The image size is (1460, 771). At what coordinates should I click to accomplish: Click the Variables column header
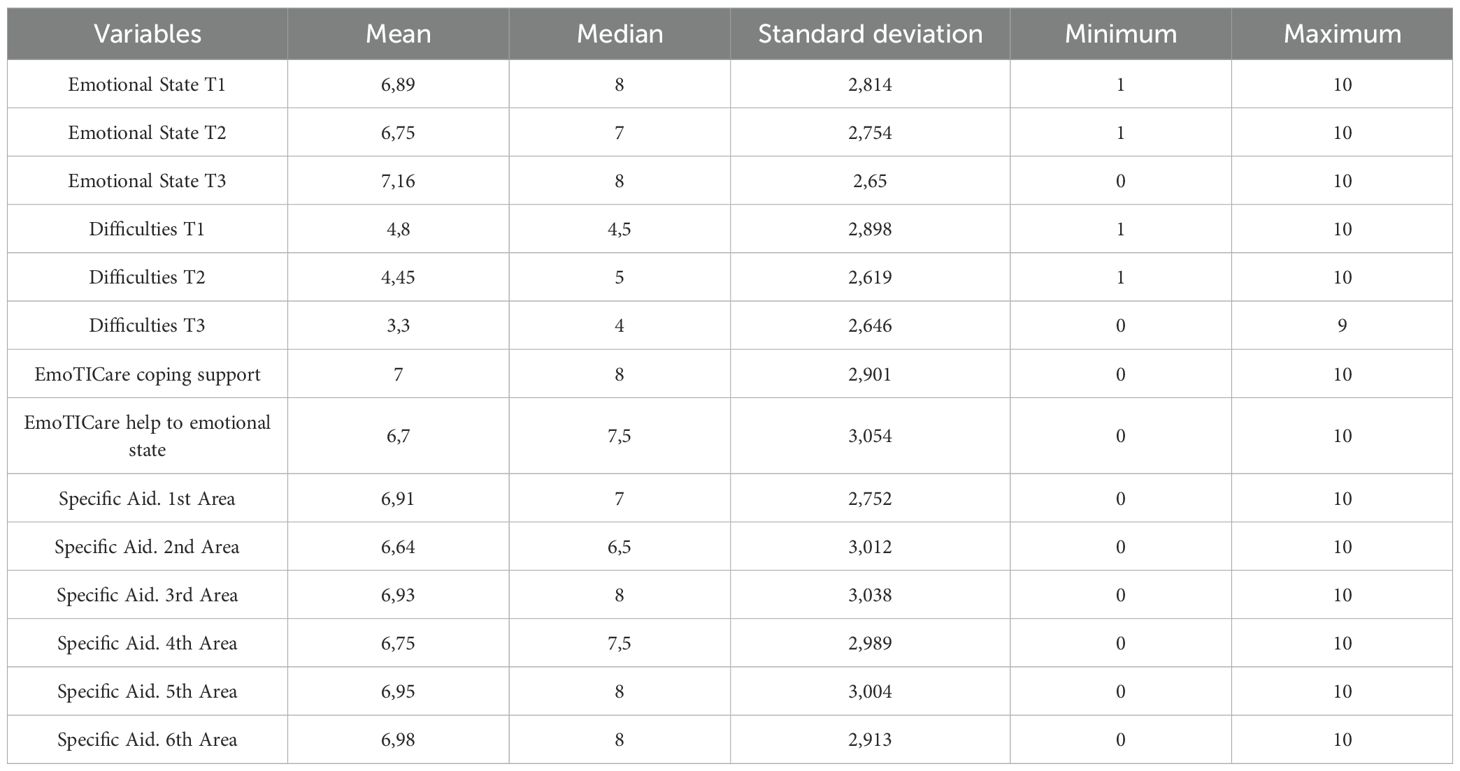pyautogui.click(x=147, y=34)
